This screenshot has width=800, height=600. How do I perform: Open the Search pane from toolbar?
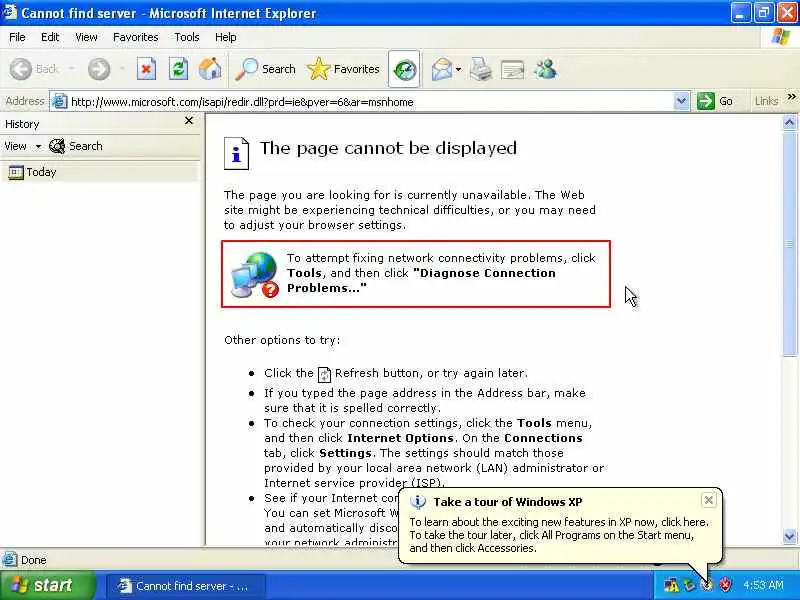click(x=265, y=69)
